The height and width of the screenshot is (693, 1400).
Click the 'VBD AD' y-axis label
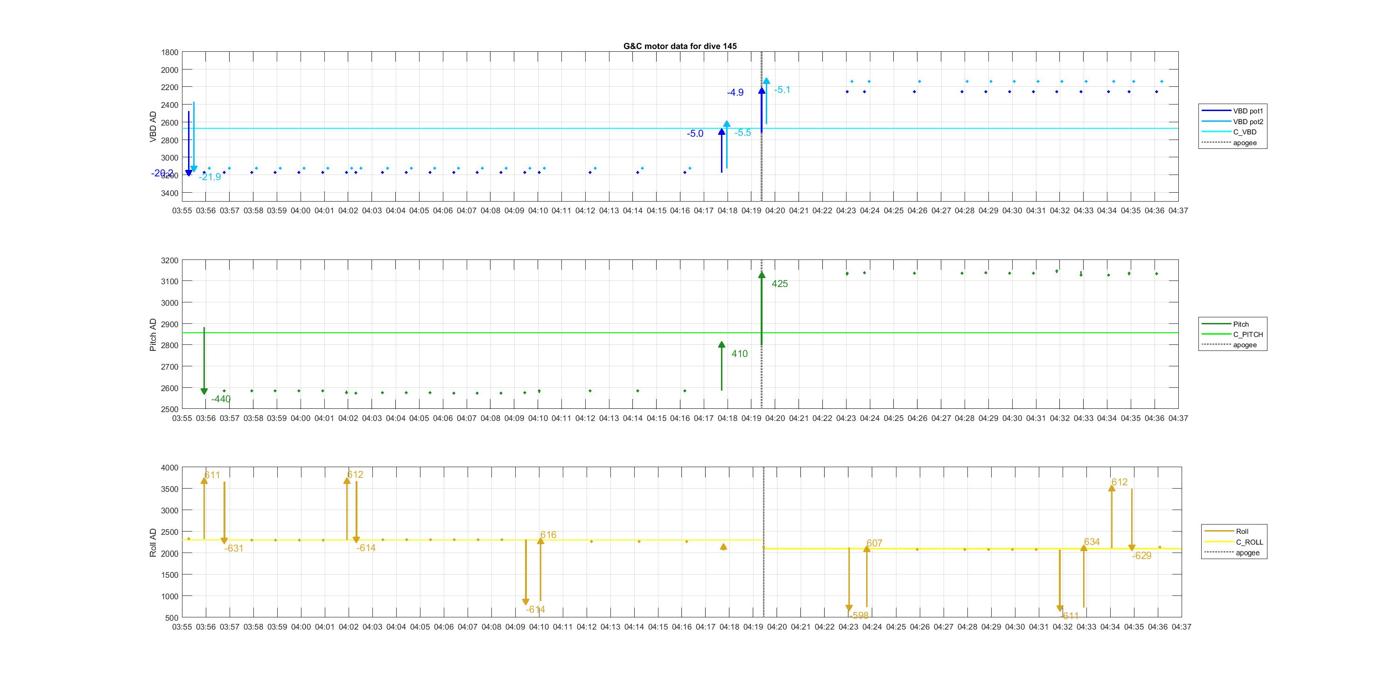(154, 126)
